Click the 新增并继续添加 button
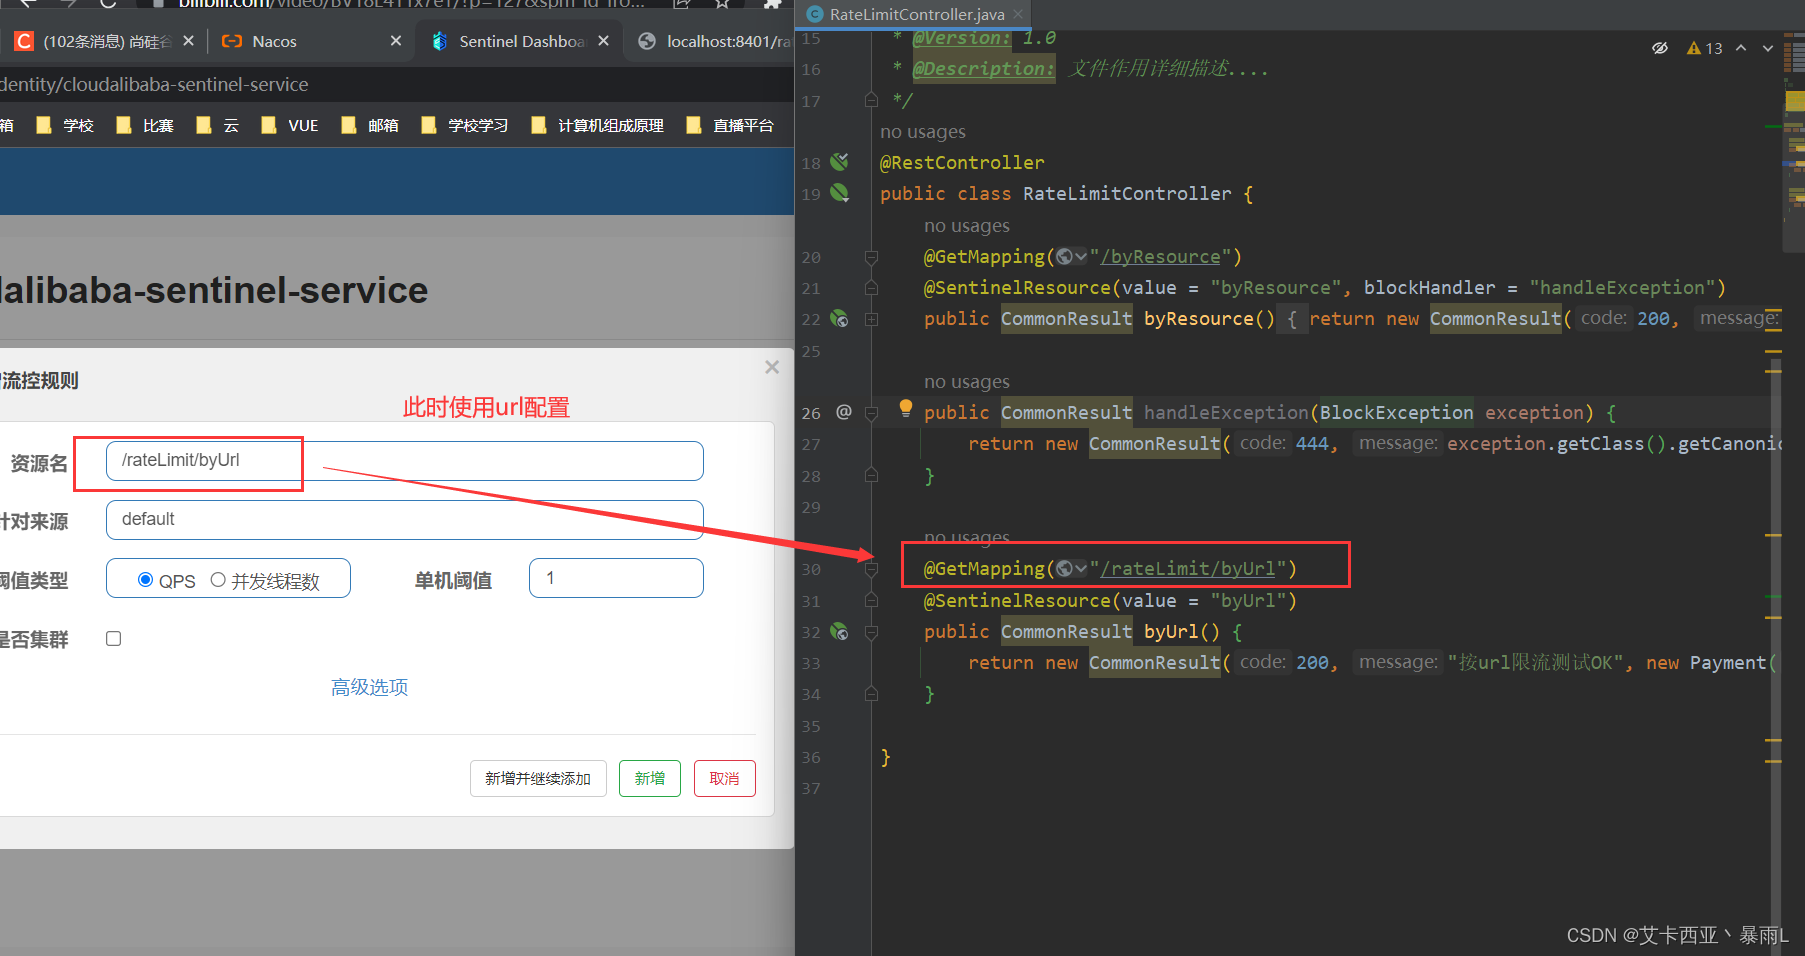Viewport: 1805px width, 956px height. click(x=538, y=778)
